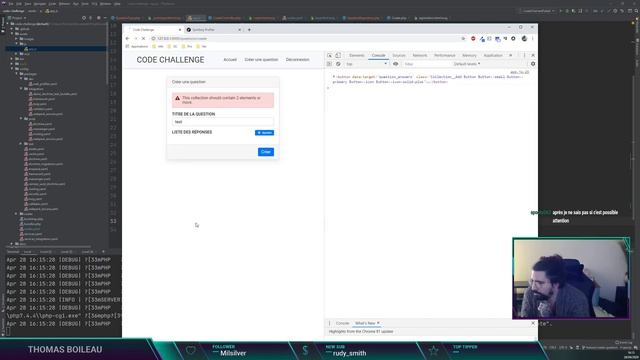The height and width of the screenshot is (360, 640).
Task: Click the browser forward arrow
Action: (136, 38)
